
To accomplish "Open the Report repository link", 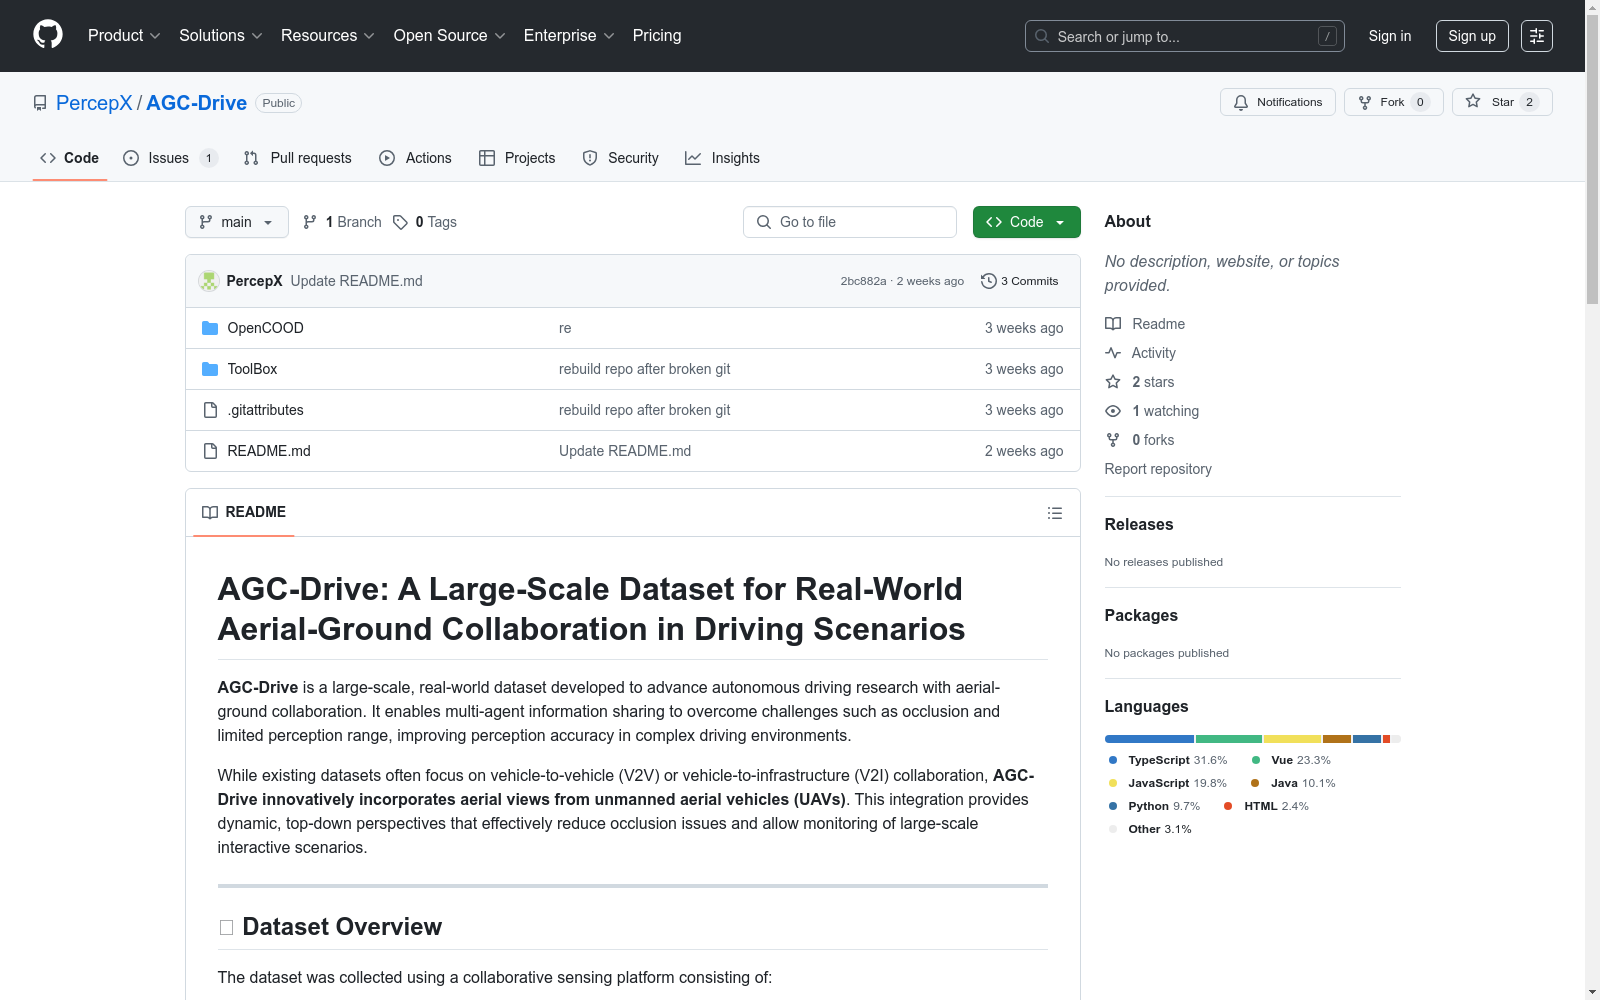I will coord(1157,469).
